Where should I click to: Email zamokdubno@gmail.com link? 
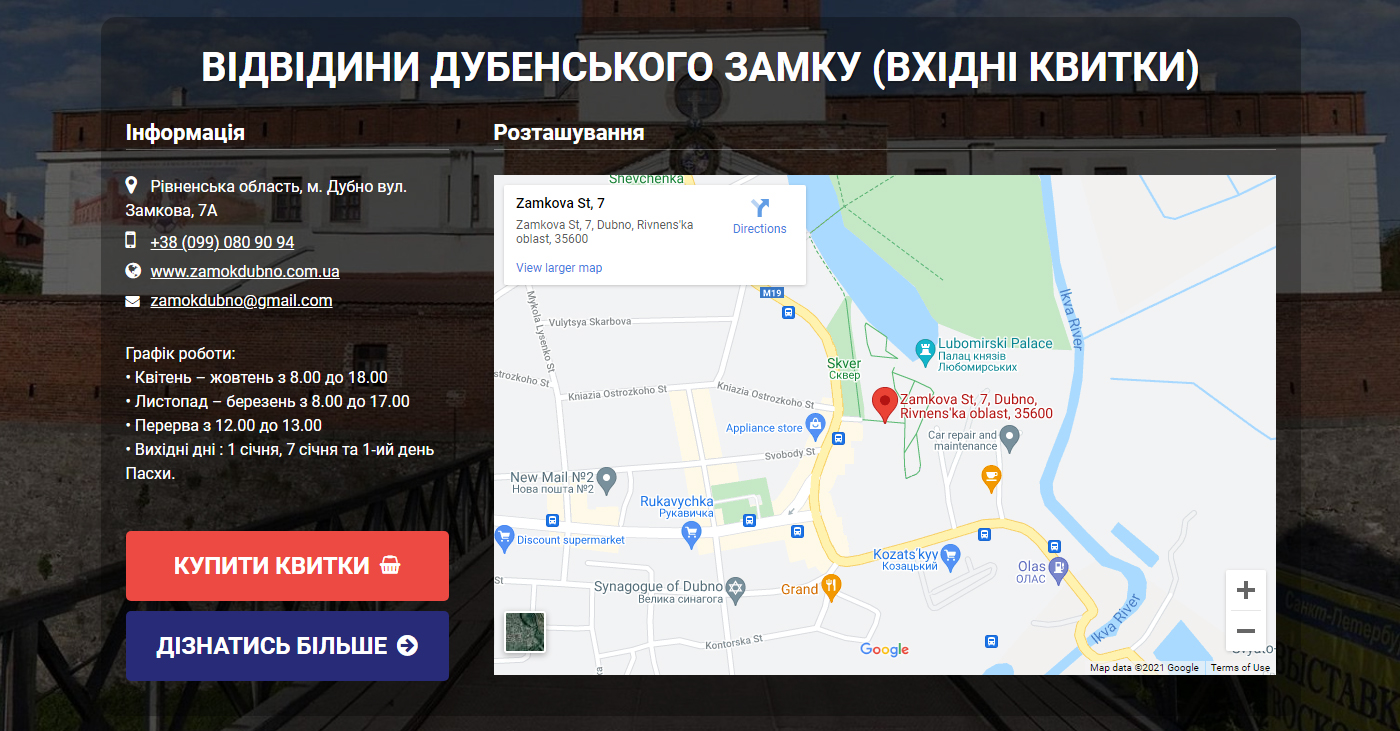tap(241, 300)
